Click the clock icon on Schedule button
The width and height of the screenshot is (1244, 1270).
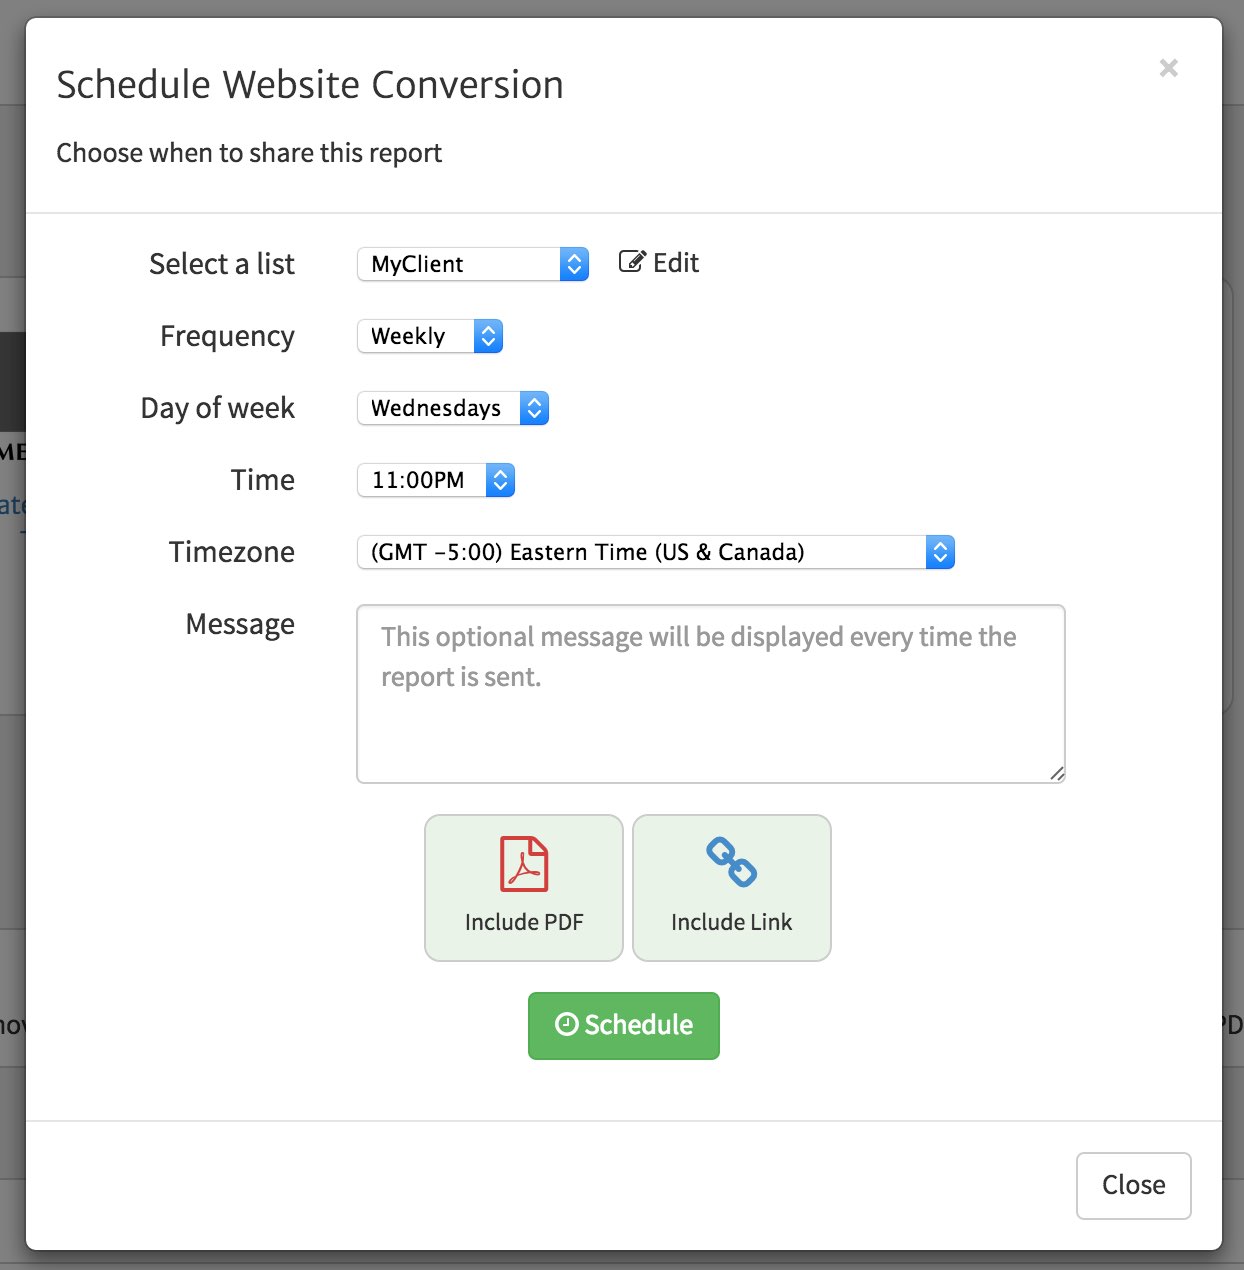(x=567, y=1024)
